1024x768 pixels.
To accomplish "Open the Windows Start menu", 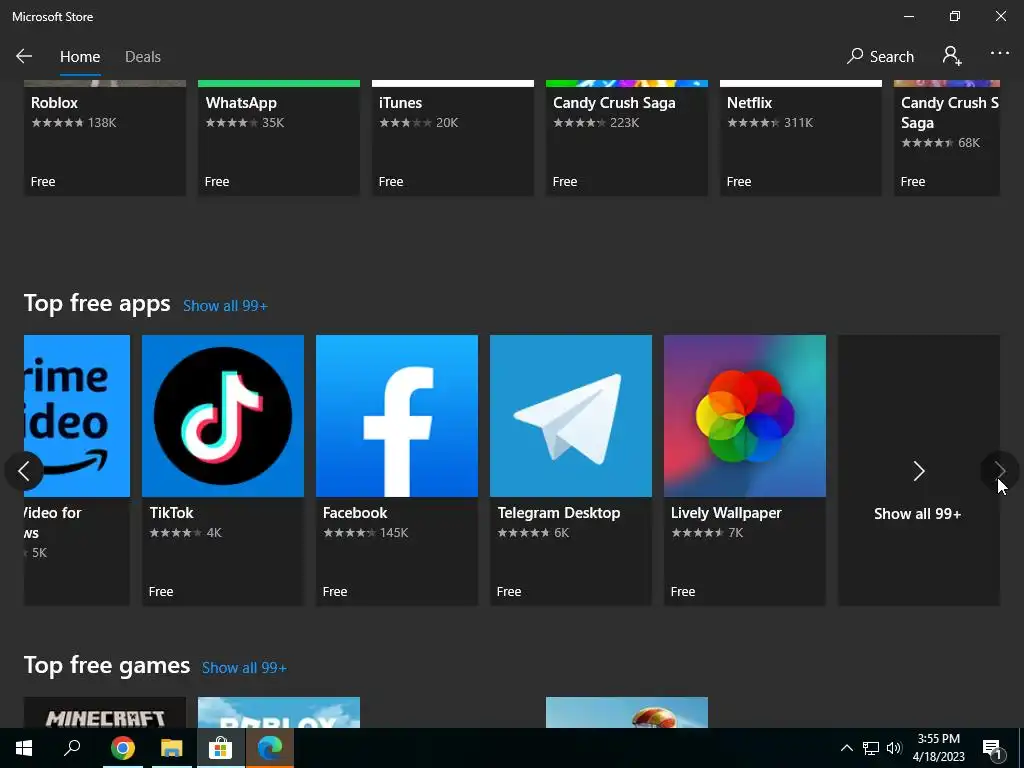I will tap(24, 748).
